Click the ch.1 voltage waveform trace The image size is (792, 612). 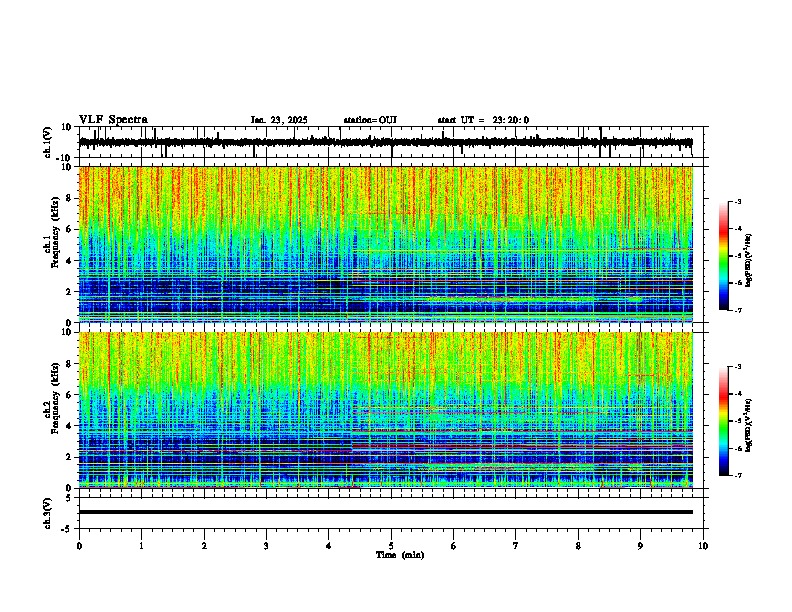pos(386,143)
